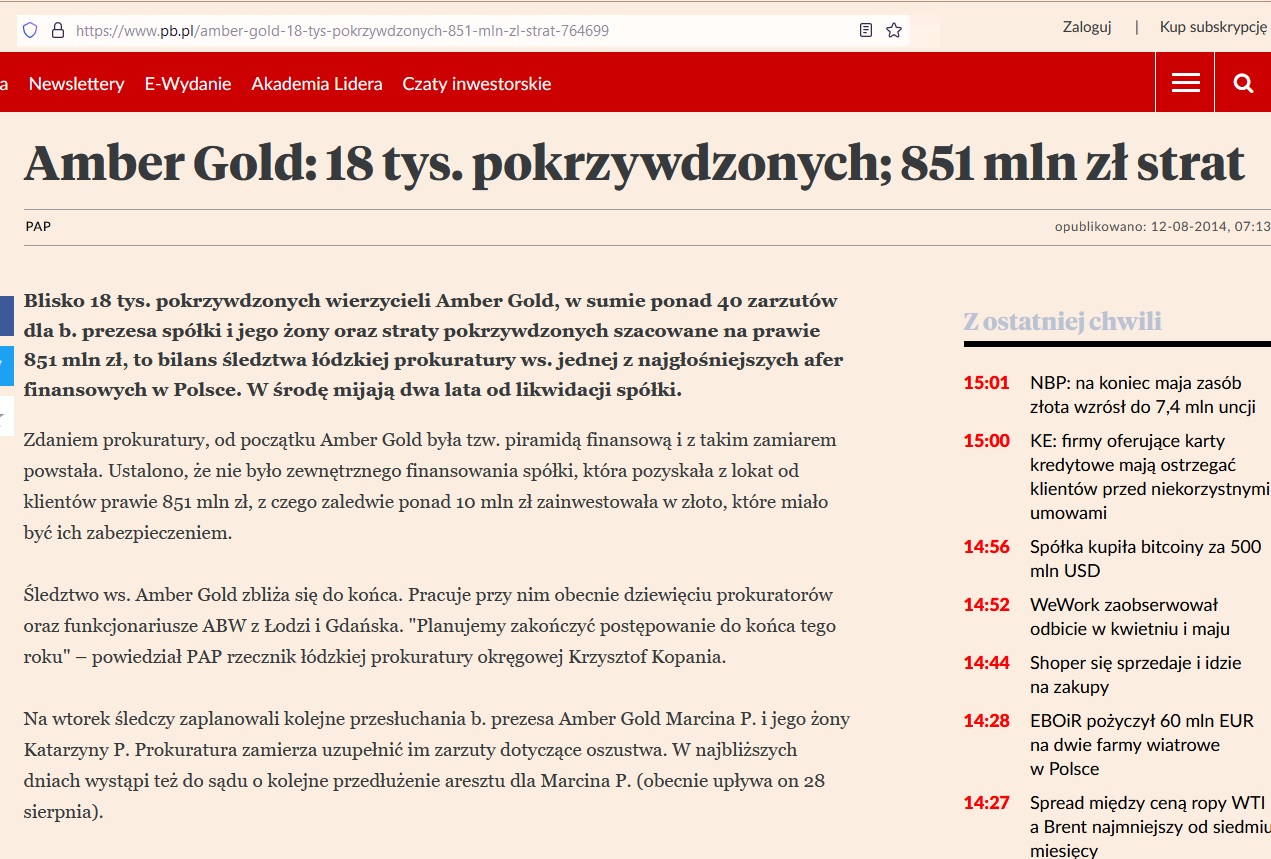Click Zaloguj to sign in
Screen dimensions: 1271x859
tap(1086, 27)
